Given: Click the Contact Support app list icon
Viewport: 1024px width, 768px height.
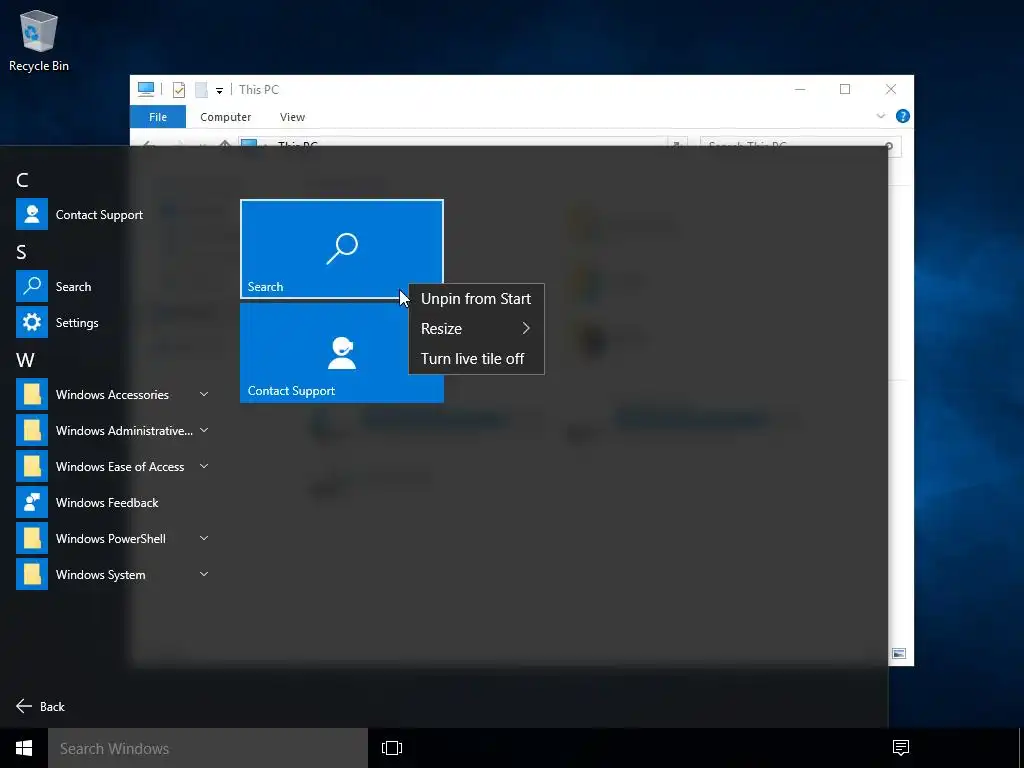Looking at the screenshot, I should pos(32,214).
